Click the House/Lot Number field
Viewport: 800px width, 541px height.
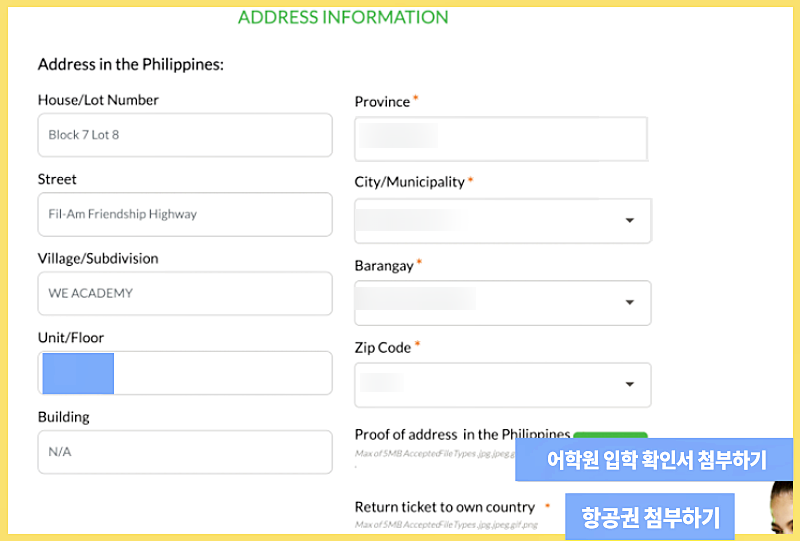185,135
